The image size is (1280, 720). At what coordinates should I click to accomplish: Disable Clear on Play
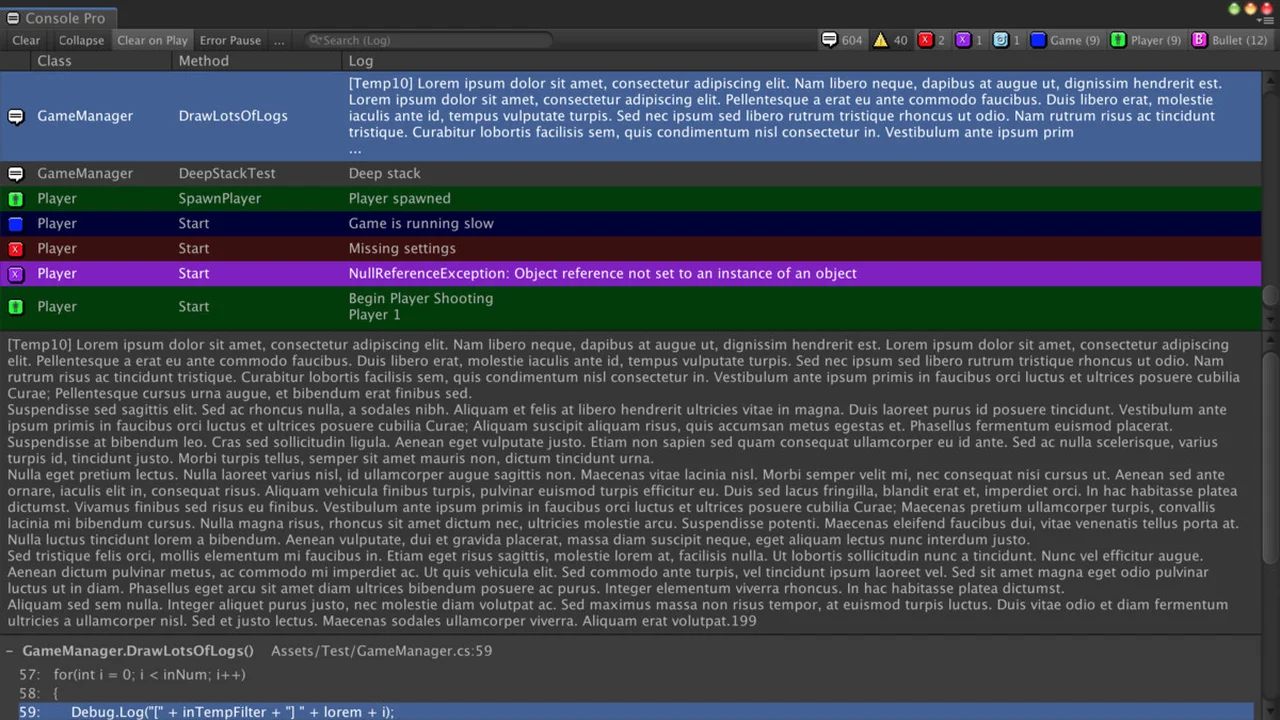click(152, 40)
